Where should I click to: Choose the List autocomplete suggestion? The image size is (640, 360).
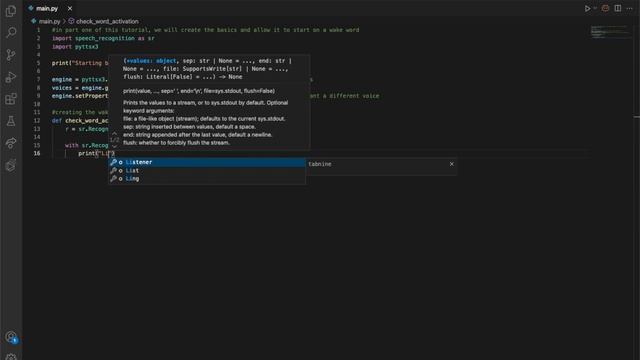click(x=207, y=170)
